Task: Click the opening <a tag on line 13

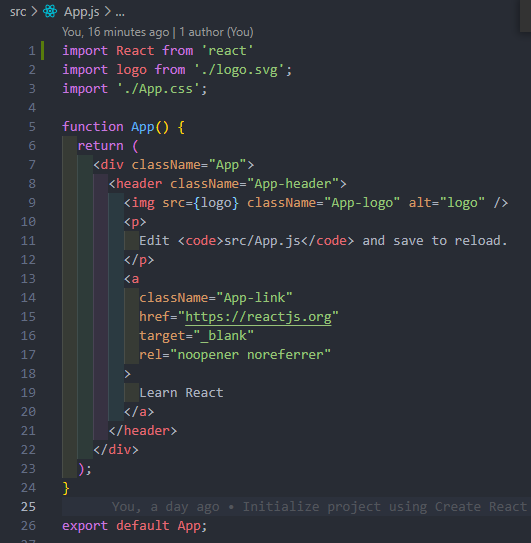Action: click(x=132, y=279)
